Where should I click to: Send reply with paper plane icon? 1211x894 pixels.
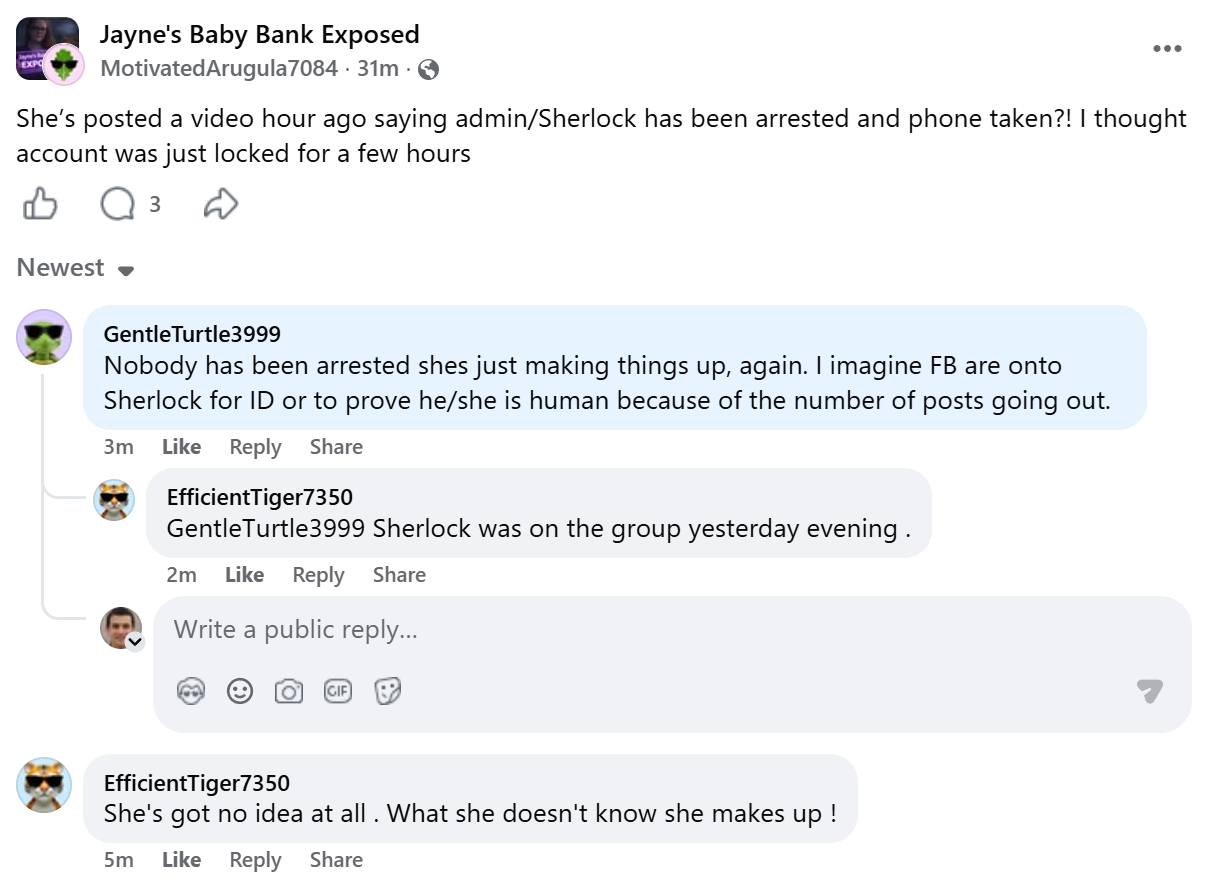[1149, 691]
